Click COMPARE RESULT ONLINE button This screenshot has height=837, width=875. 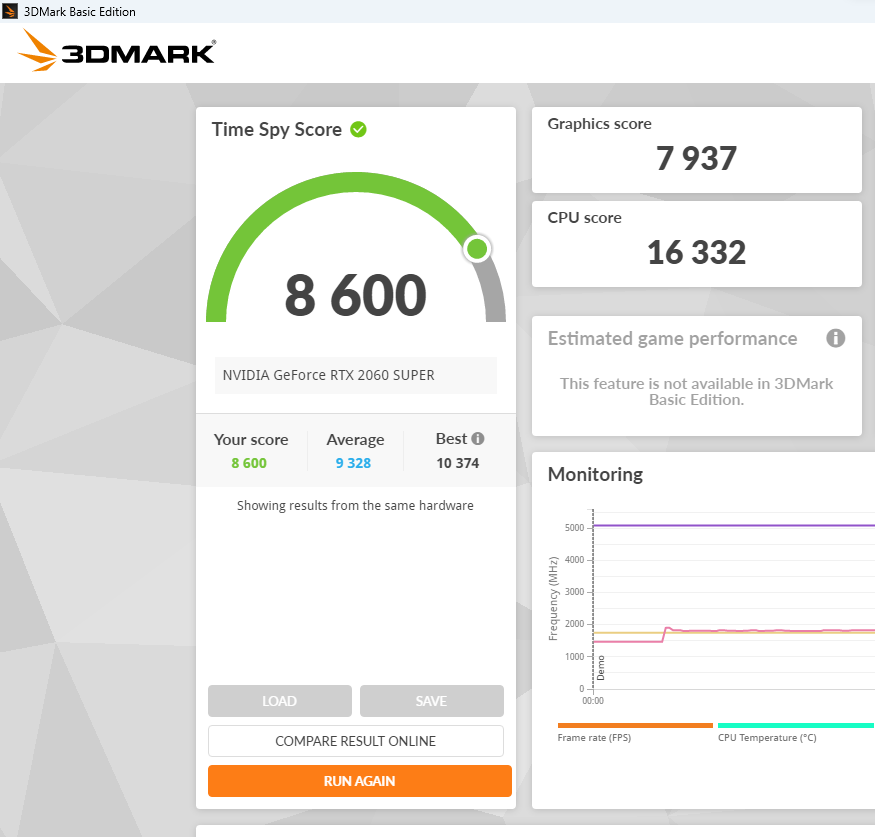tap(355, 741)
